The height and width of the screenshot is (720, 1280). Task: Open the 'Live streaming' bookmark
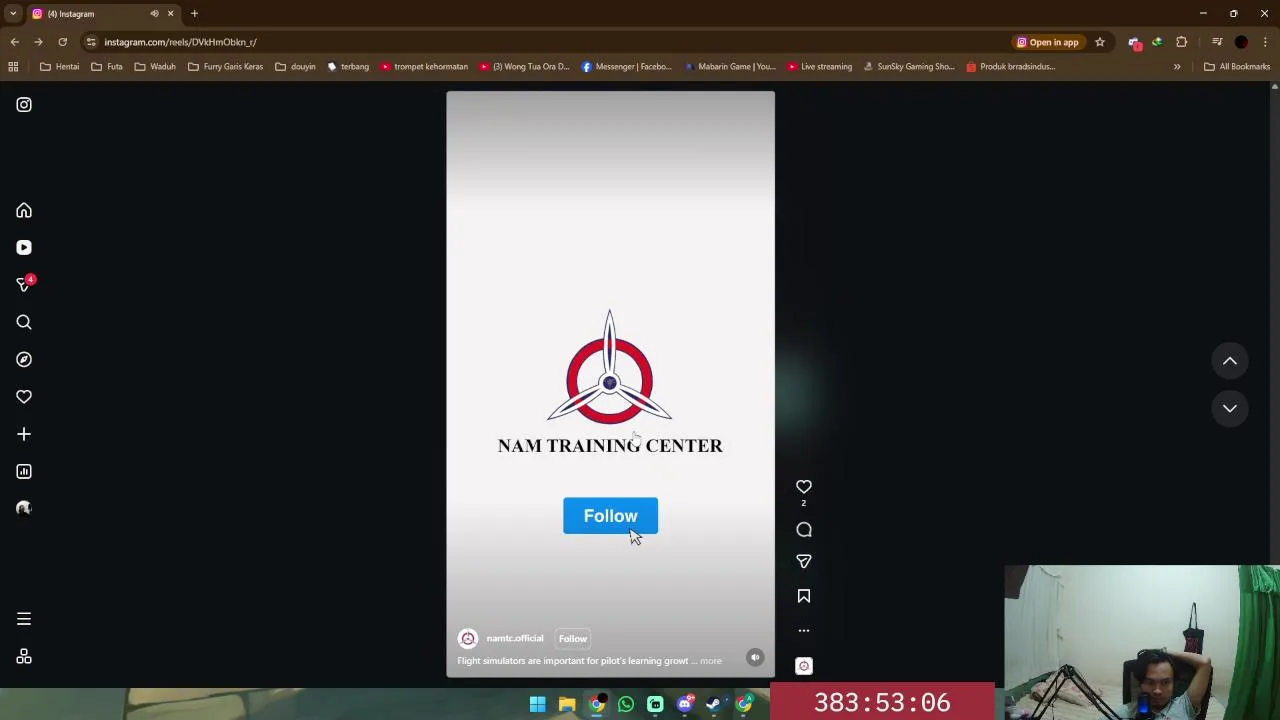[x=819, y=67]
